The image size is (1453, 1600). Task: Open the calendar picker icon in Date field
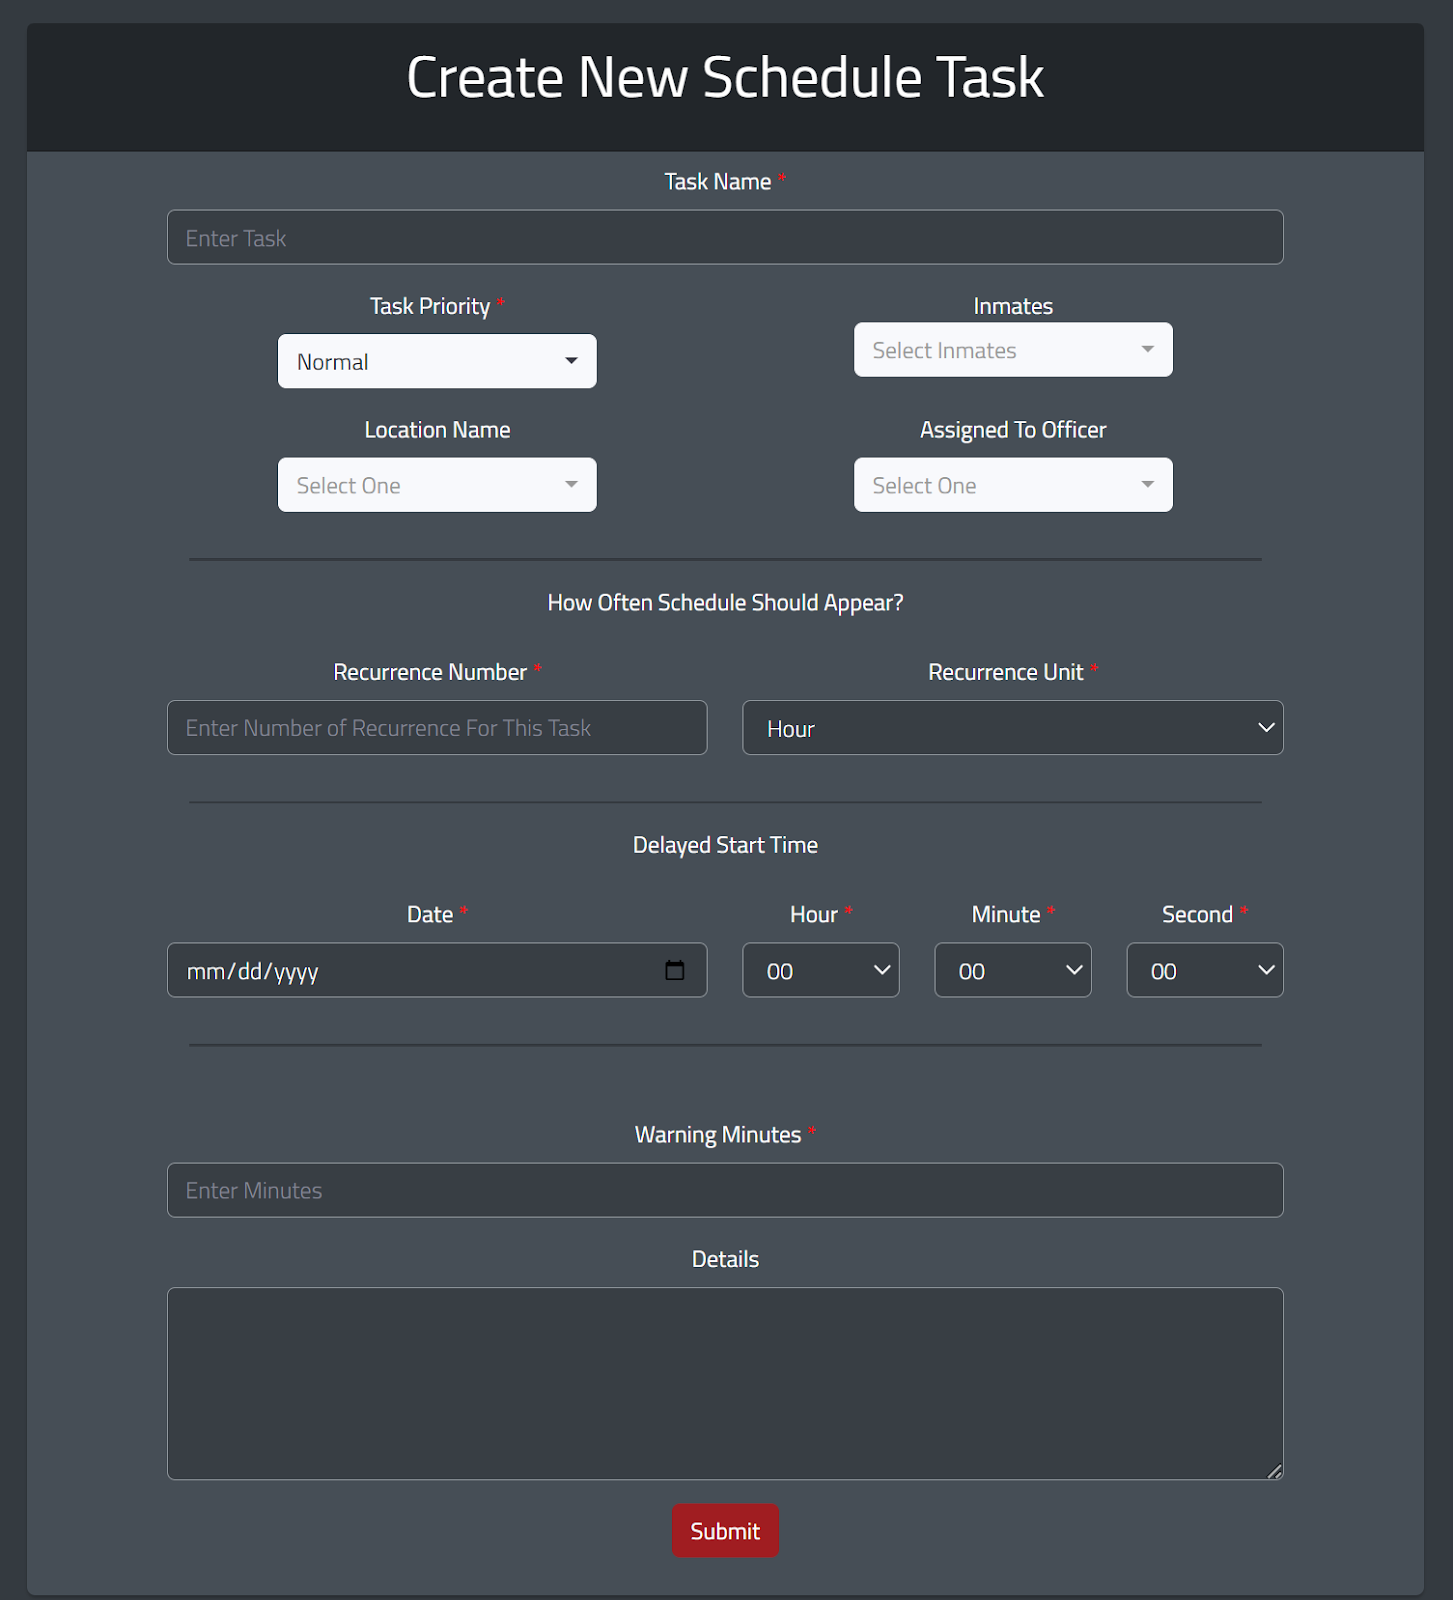click(x=675, y=970)
